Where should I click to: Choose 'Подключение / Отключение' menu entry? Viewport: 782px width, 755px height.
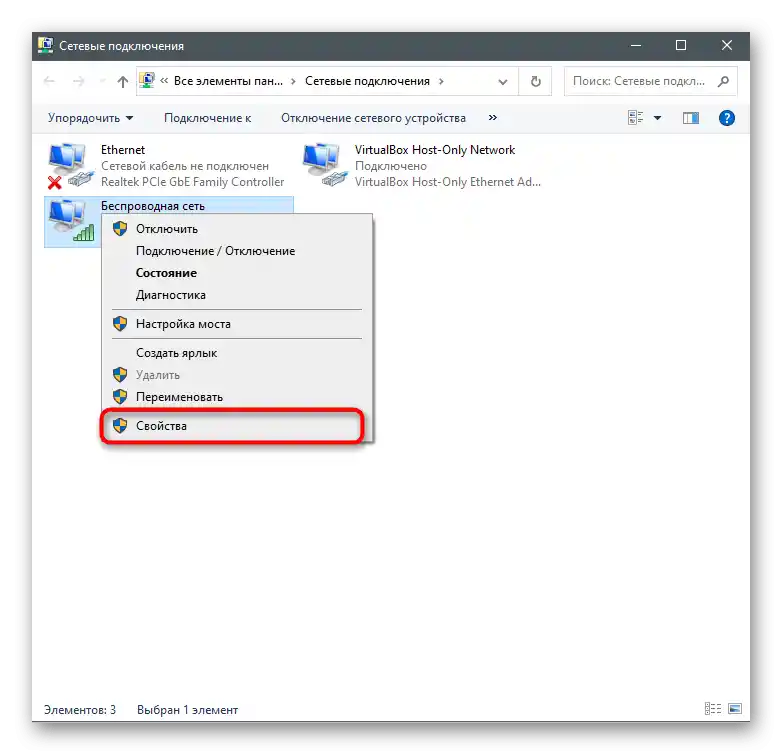pos(237,251)
